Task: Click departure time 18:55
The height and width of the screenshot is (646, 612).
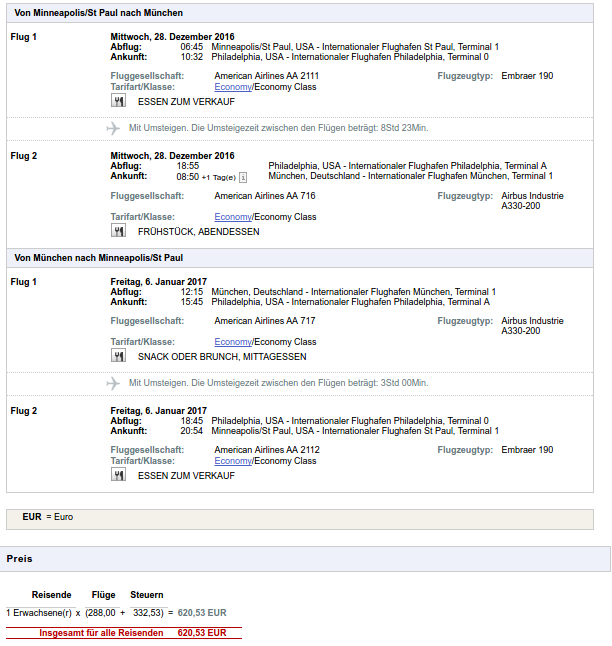Action: pos(188,166)
